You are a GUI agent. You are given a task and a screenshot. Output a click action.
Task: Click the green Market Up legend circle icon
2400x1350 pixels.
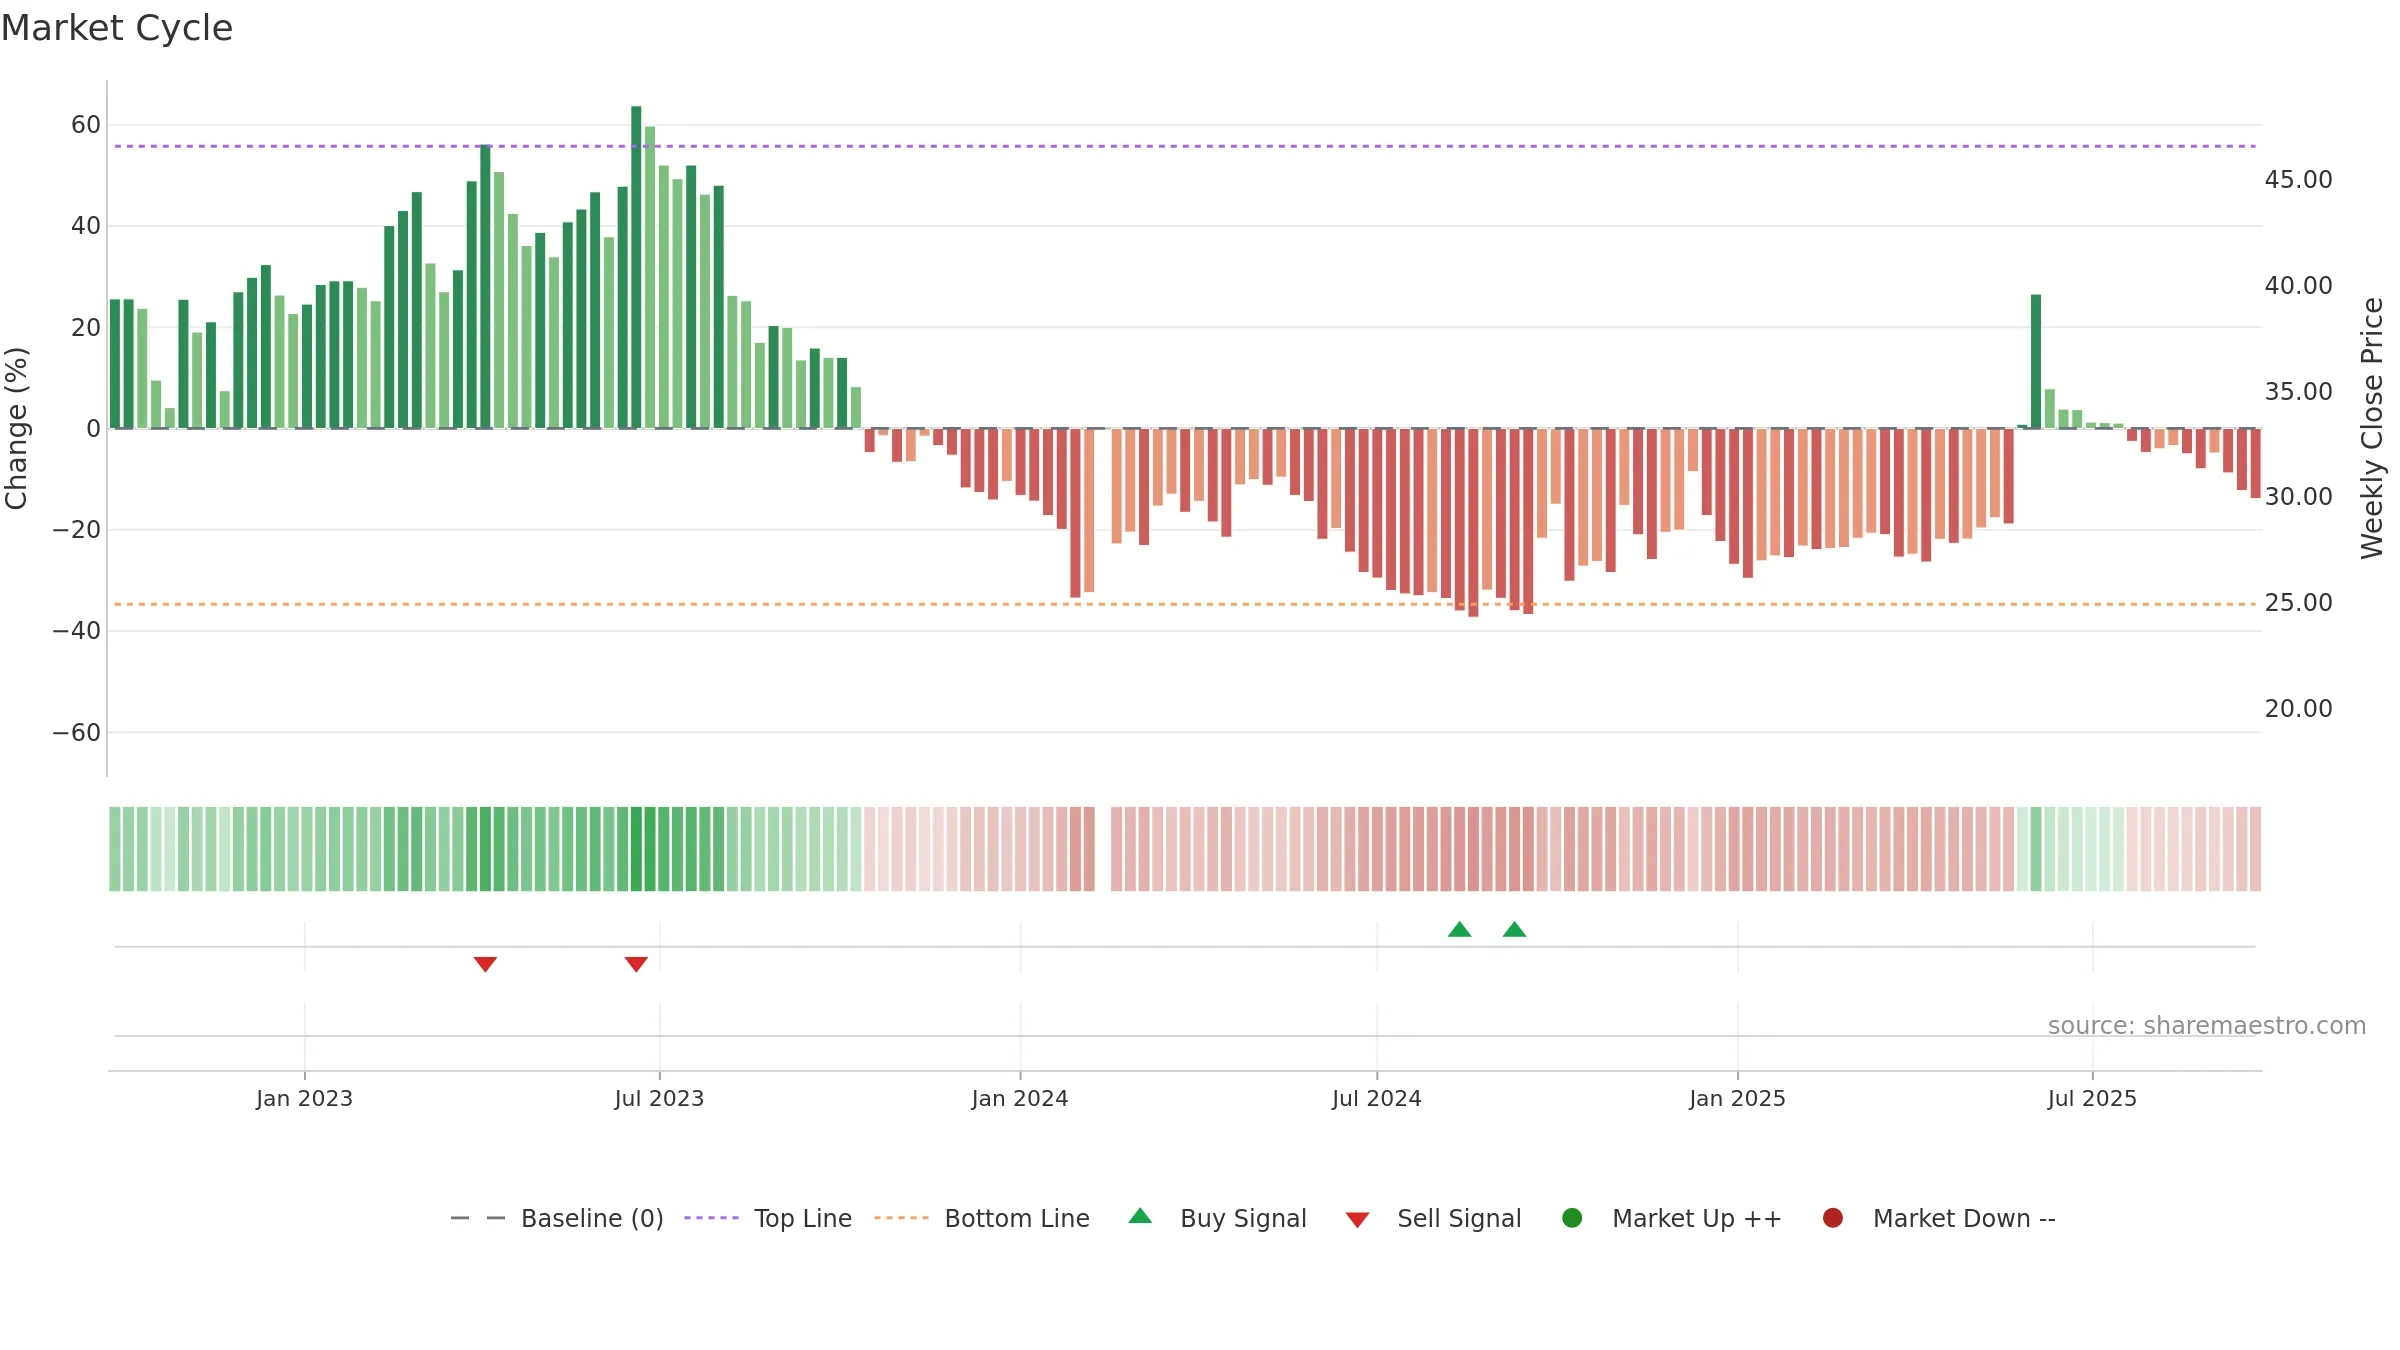point(1572,1218)
